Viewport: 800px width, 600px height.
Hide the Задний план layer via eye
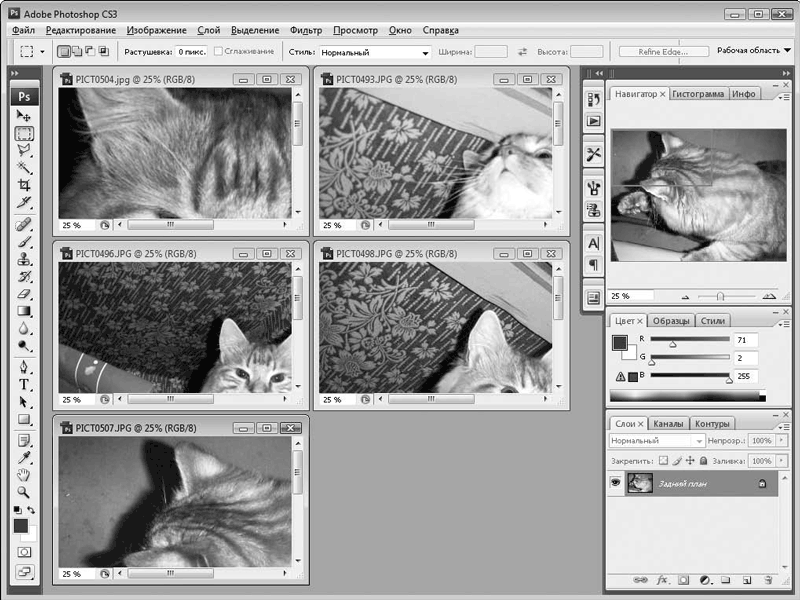[617, 483]
